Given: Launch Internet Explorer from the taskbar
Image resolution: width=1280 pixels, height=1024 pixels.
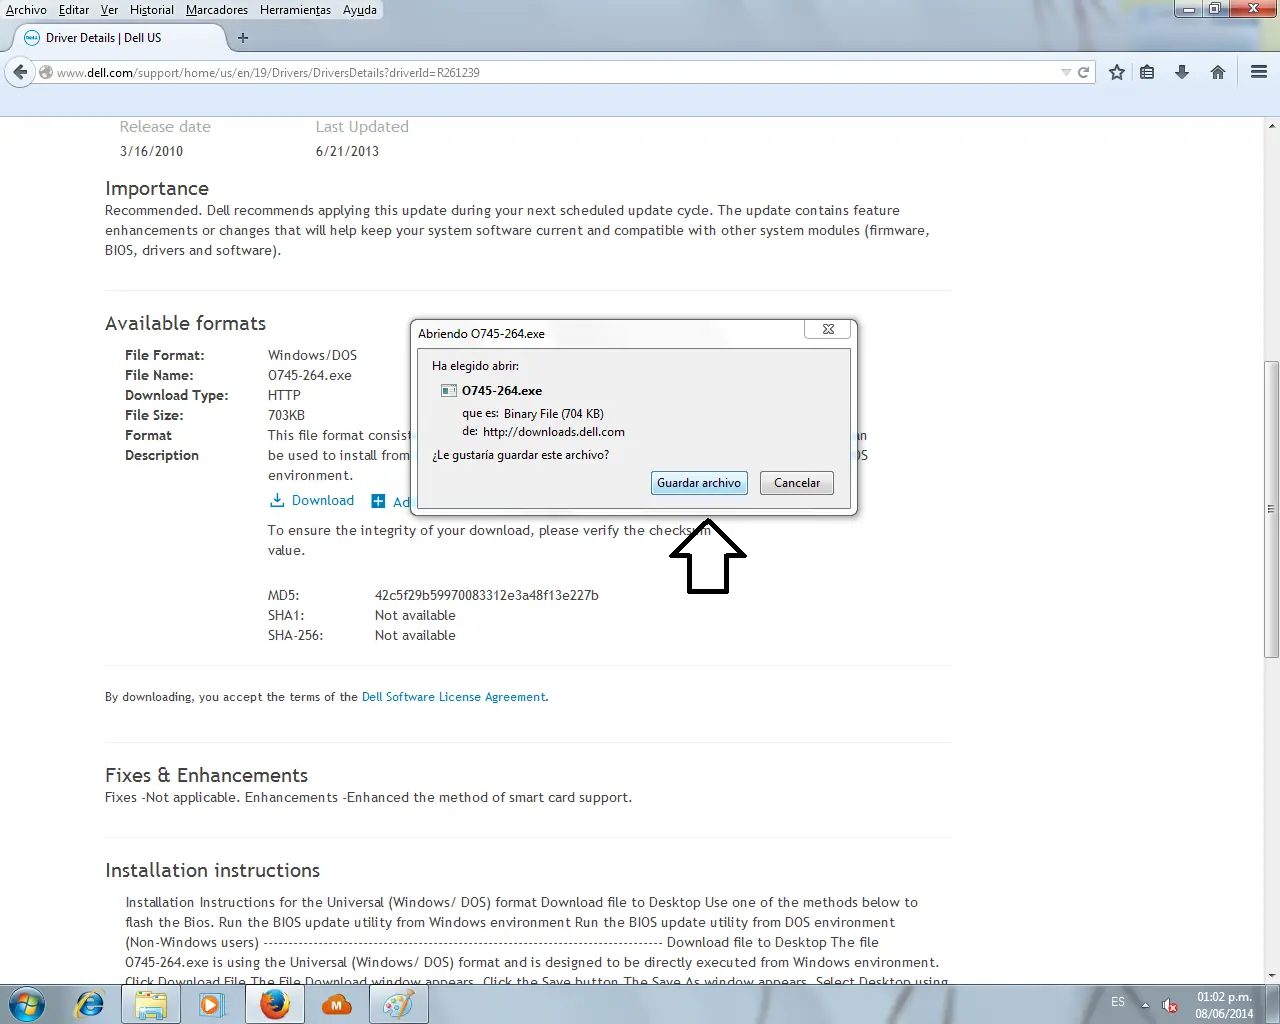Looking at the screenshot, I should tap(90, 1004).
